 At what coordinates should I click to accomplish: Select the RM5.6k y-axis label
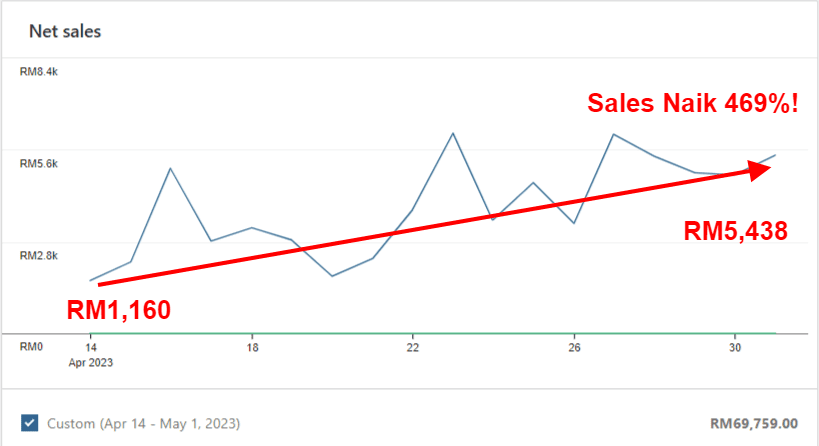pos(38,163)
